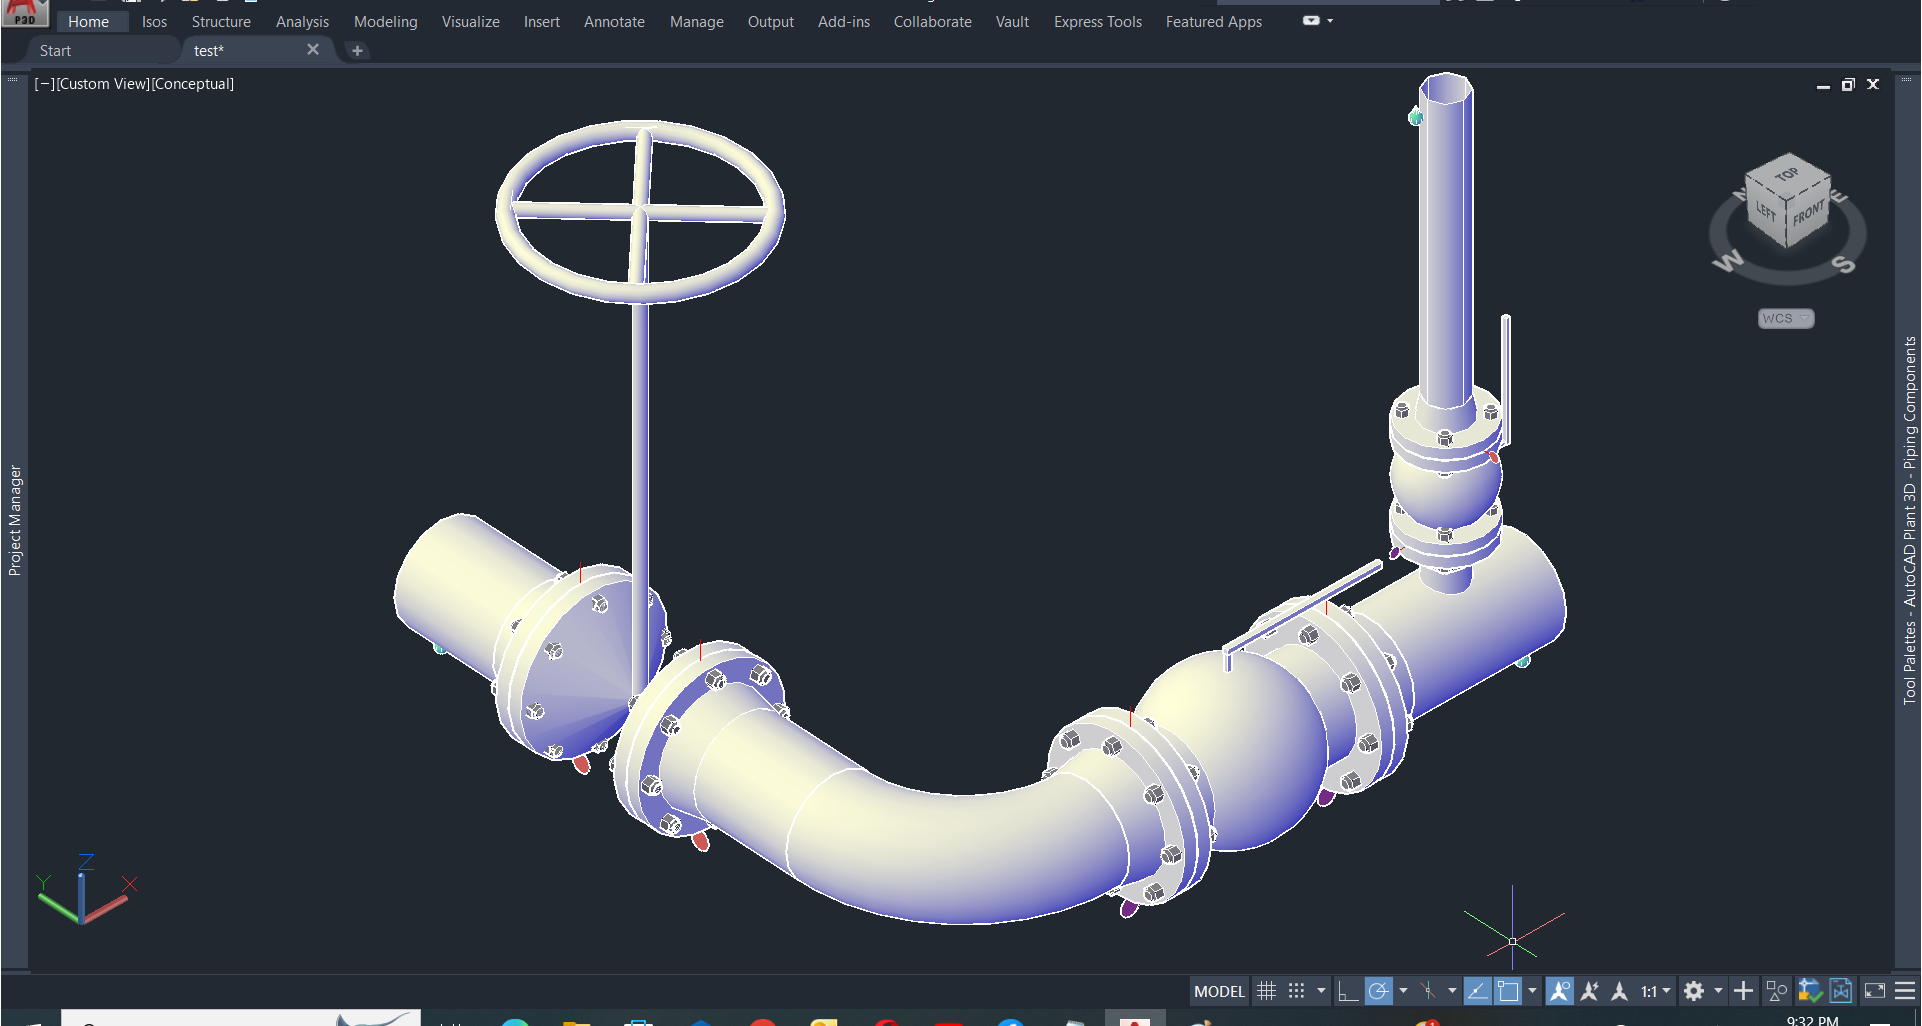Image resolution: width=1922 pixels, height=1026 pixels.
Task: Switch to the Start file tab
Action: [56, 51]
